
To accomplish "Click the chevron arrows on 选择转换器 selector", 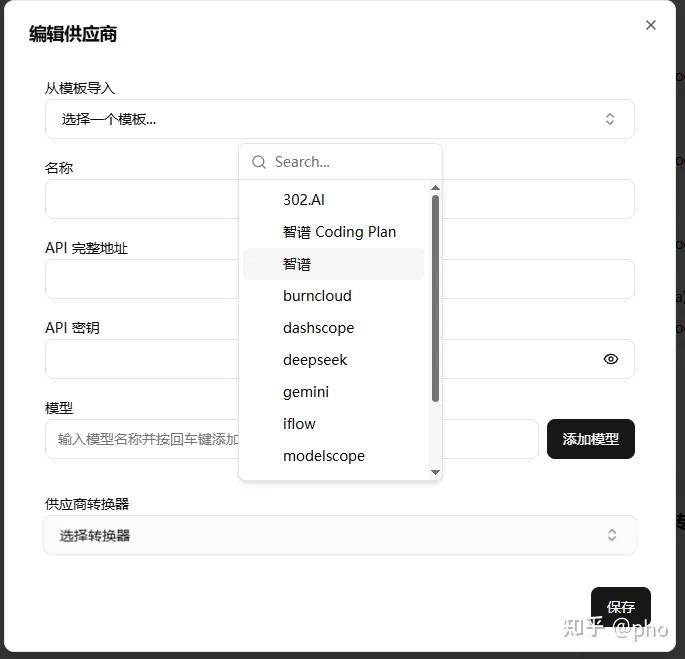I will point(612,535).
